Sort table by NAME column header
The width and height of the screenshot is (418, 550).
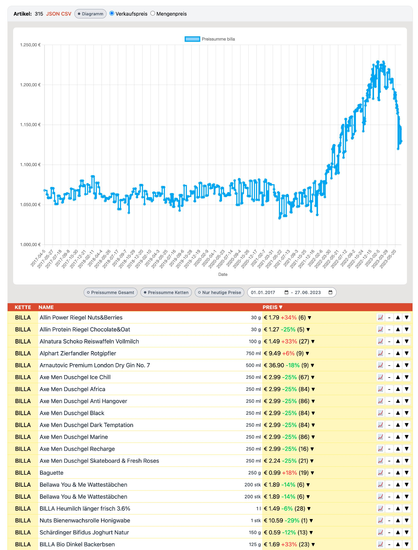[46, 307]
